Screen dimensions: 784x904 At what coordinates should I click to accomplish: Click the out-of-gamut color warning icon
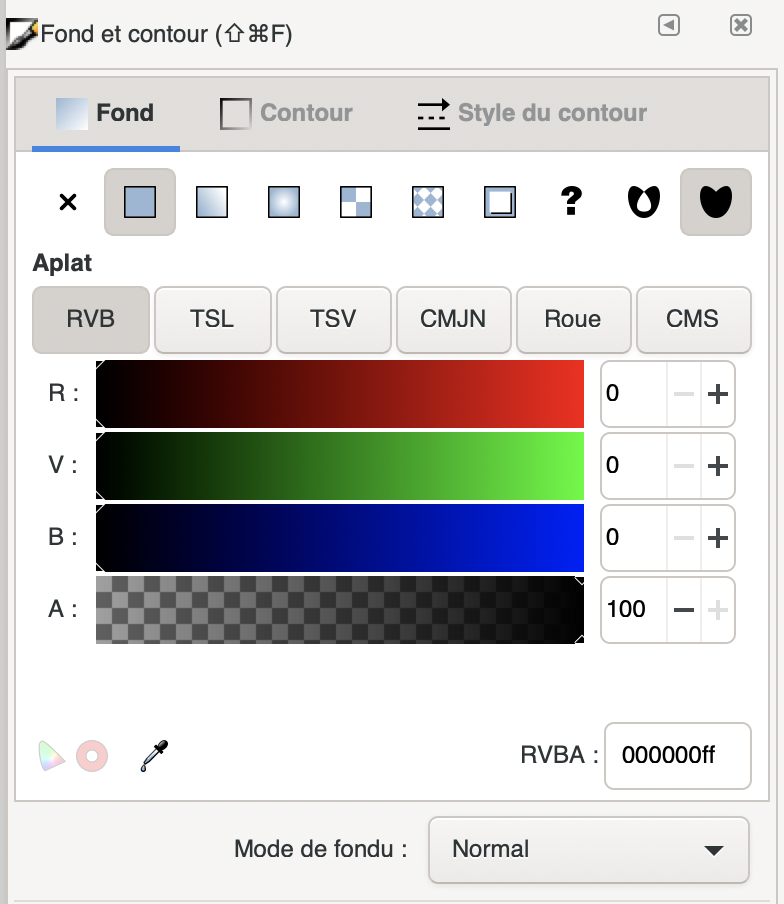[x=92, y=756]
